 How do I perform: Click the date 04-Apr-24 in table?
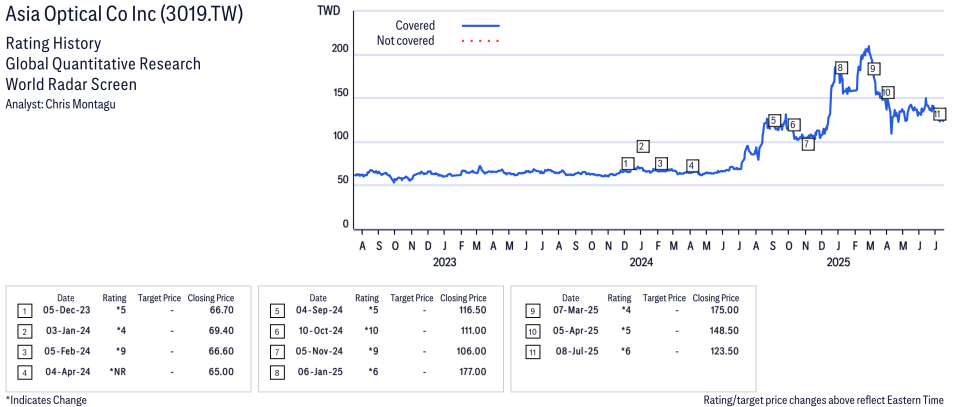click(x=66, y=372)
